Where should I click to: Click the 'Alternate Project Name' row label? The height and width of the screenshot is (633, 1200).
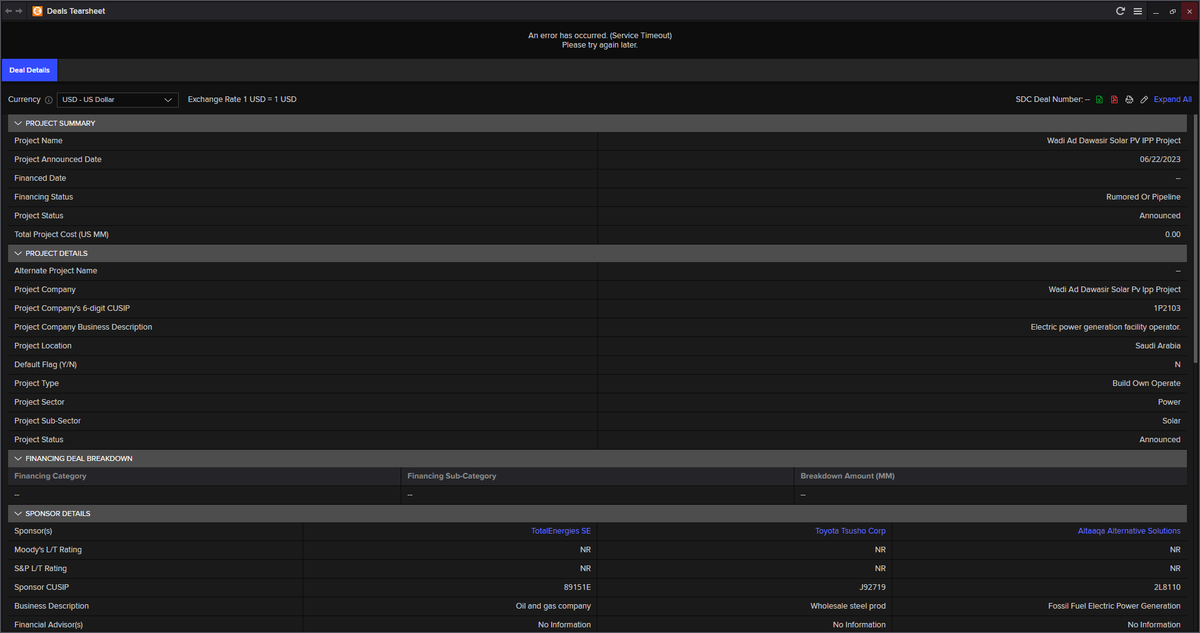(56, 271)
